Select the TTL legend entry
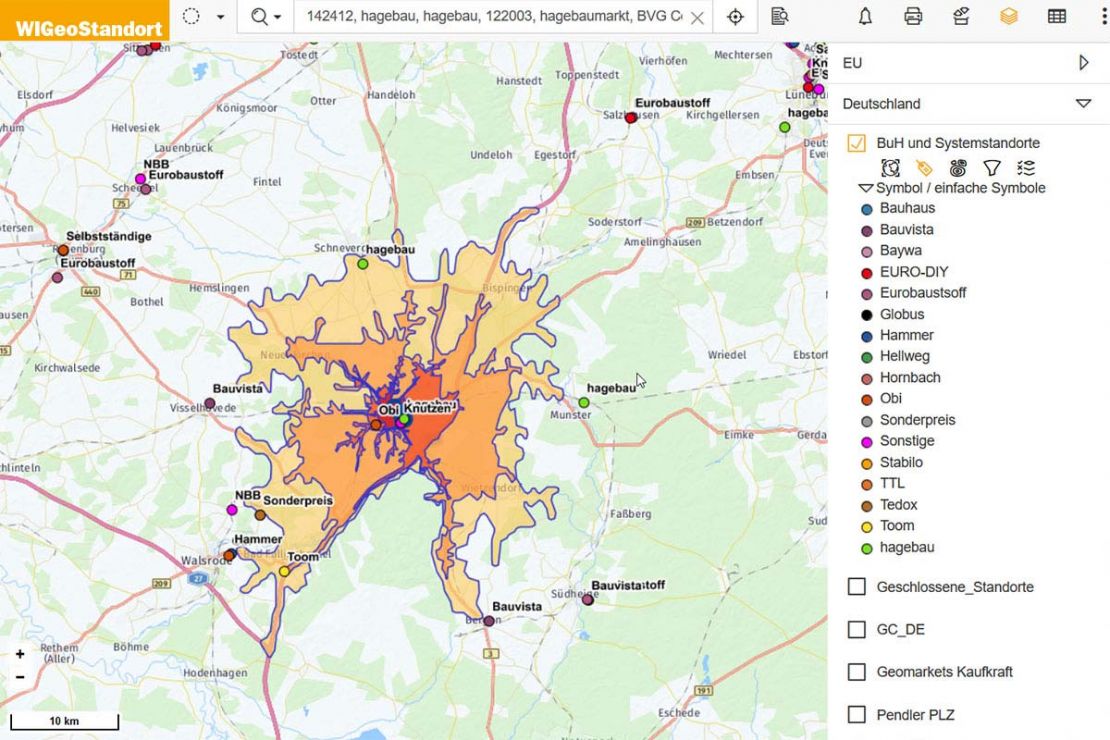 point(892,483)
